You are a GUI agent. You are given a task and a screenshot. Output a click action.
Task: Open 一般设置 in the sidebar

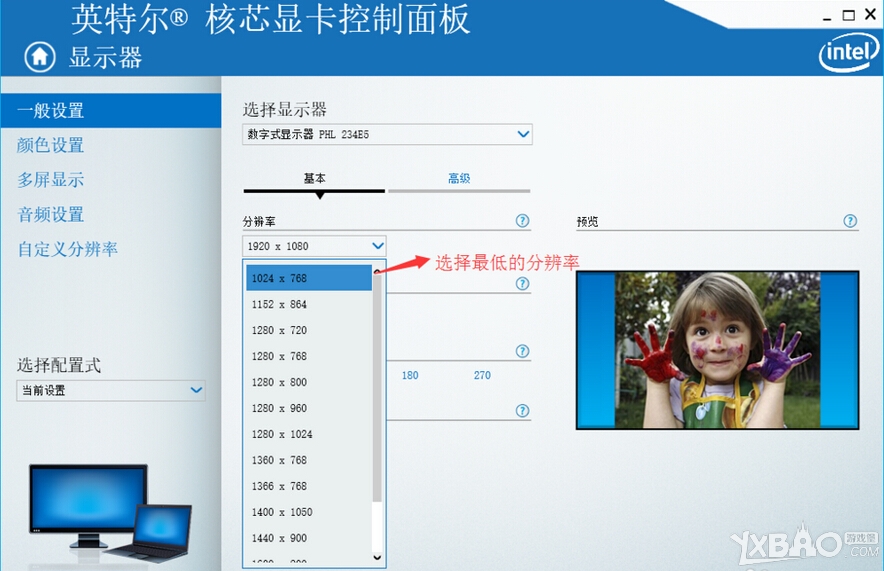(110, 110)
